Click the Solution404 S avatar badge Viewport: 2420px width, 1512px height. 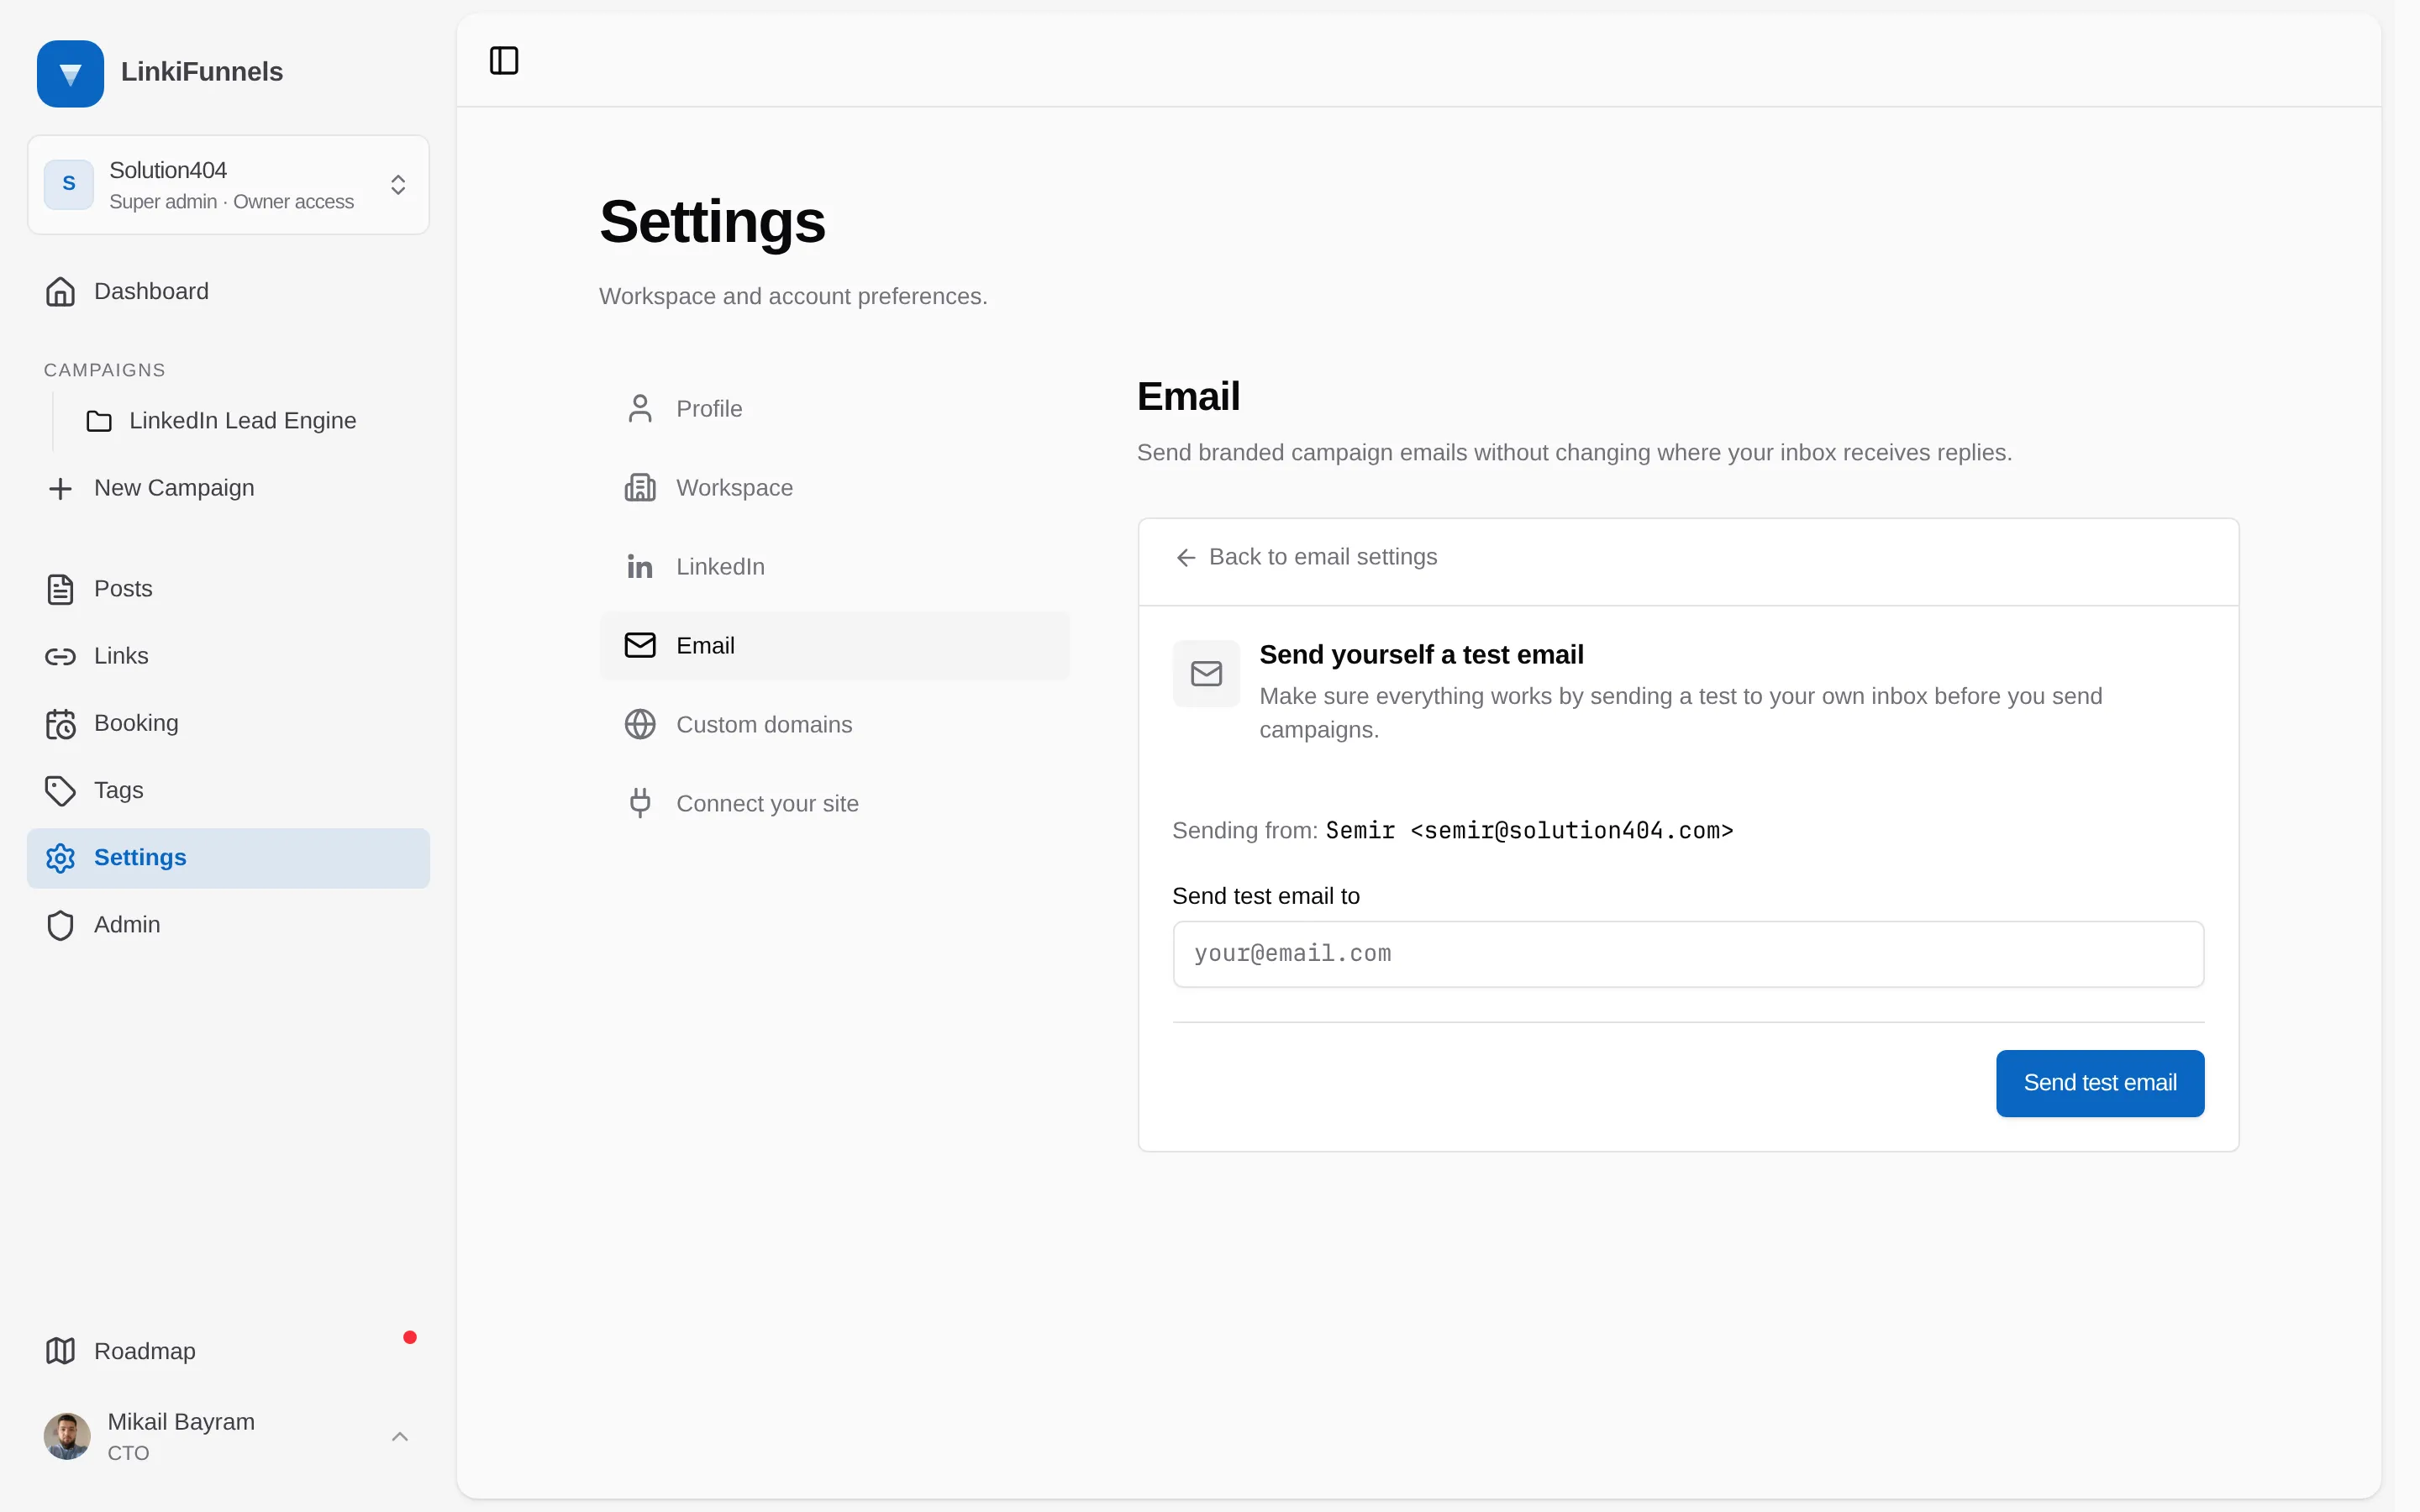point(69,185)
